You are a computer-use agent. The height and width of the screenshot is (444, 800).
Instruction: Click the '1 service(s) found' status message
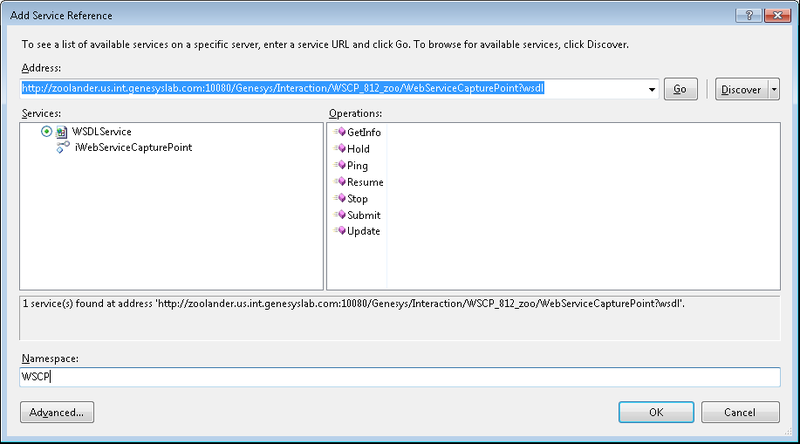tap(354, 304)
